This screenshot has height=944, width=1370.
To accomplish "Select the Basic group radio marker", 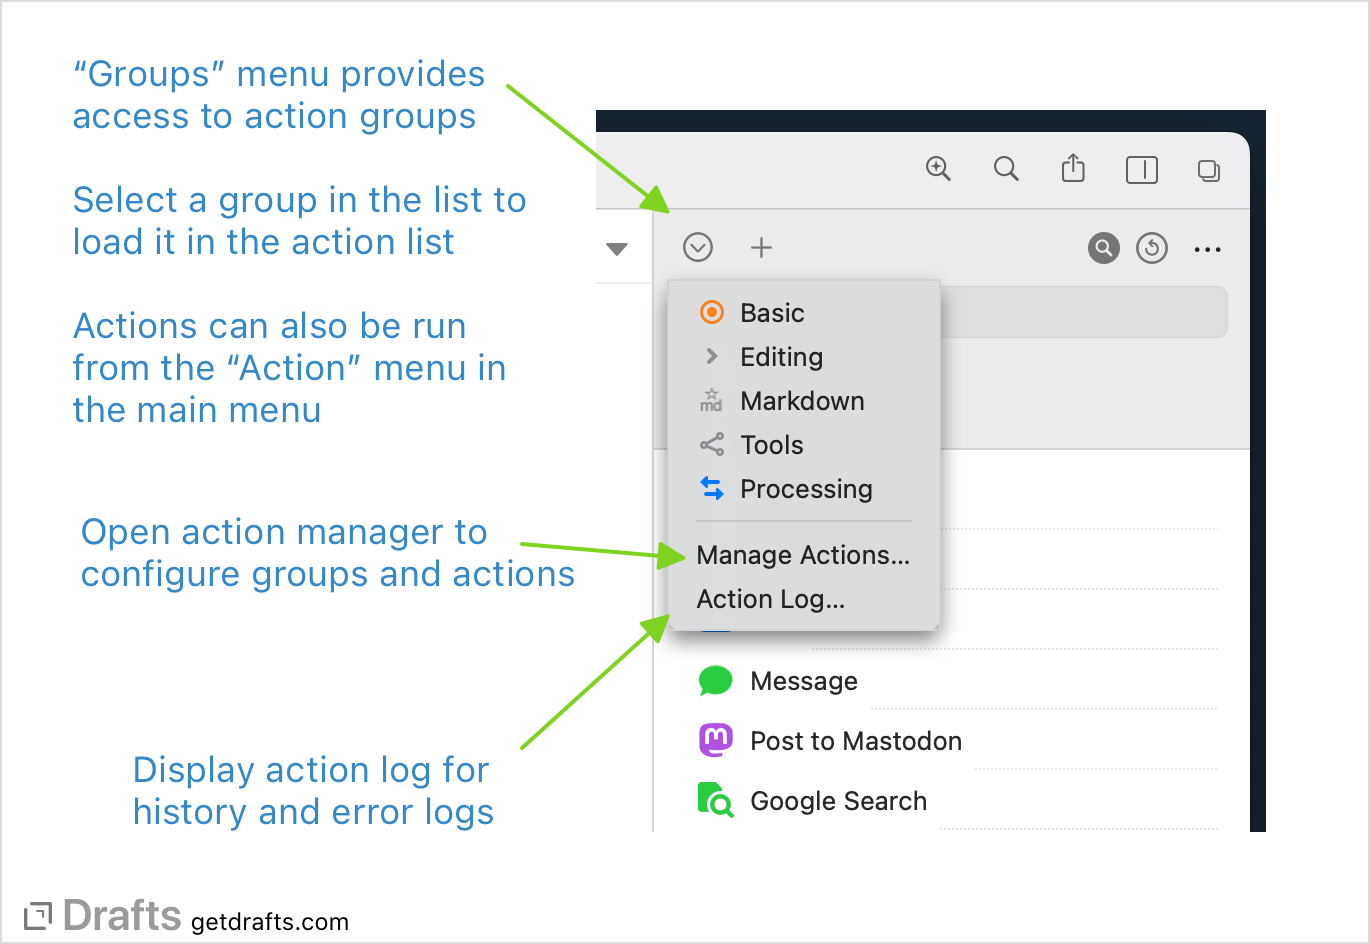I will (712, 312).
